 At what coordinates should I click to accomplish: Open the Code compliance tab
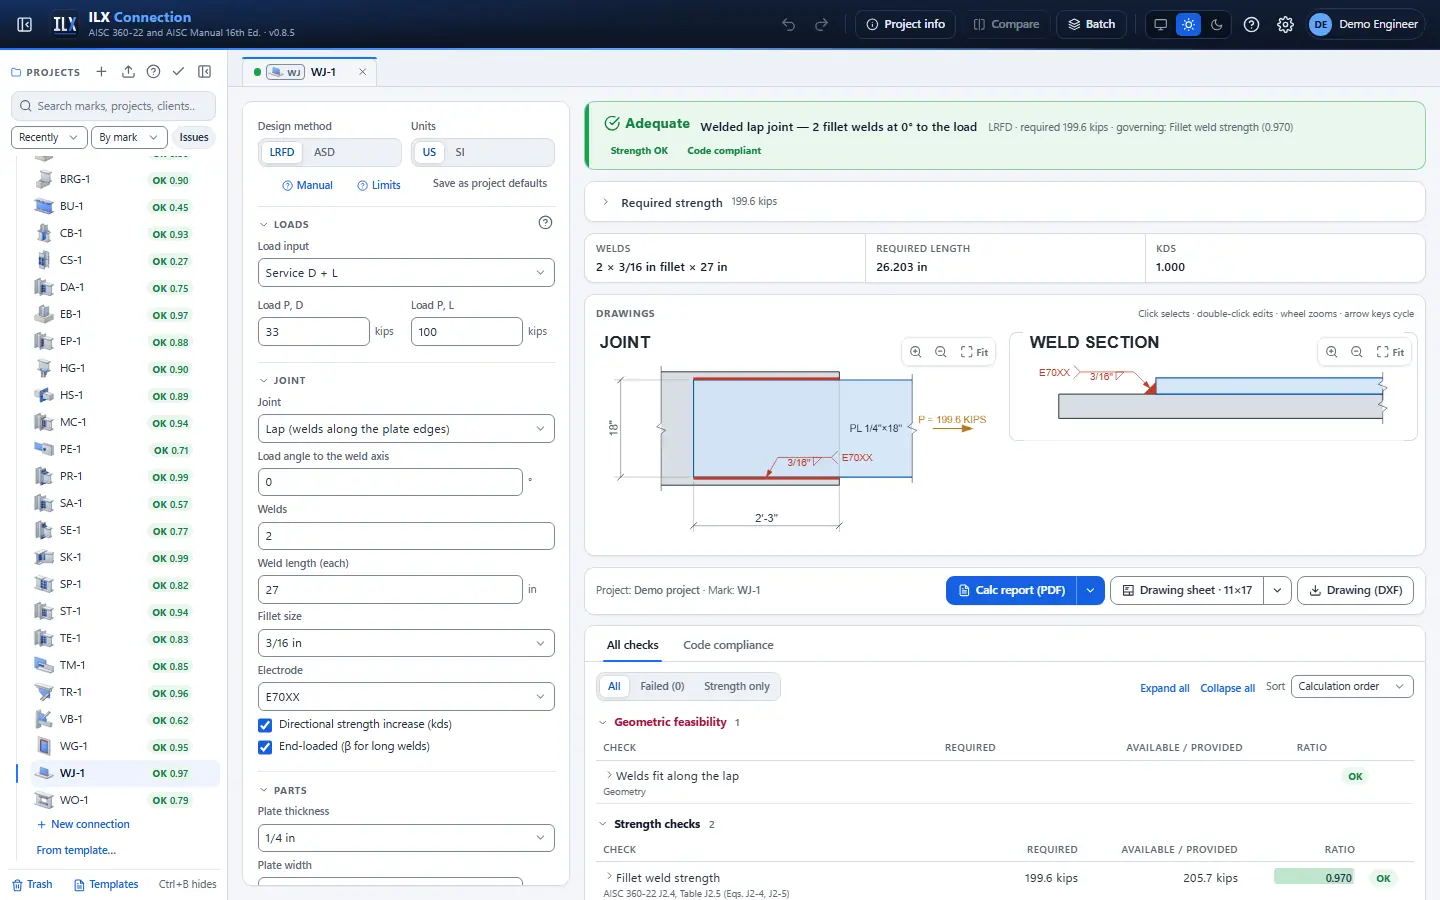pos(728,645)
